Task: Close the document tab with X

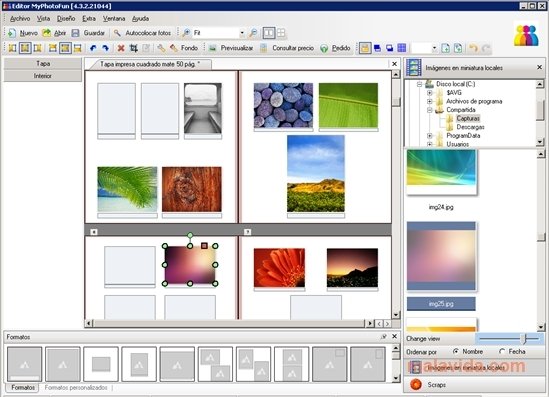Action: pyautogui.click(x=395, y=64)
